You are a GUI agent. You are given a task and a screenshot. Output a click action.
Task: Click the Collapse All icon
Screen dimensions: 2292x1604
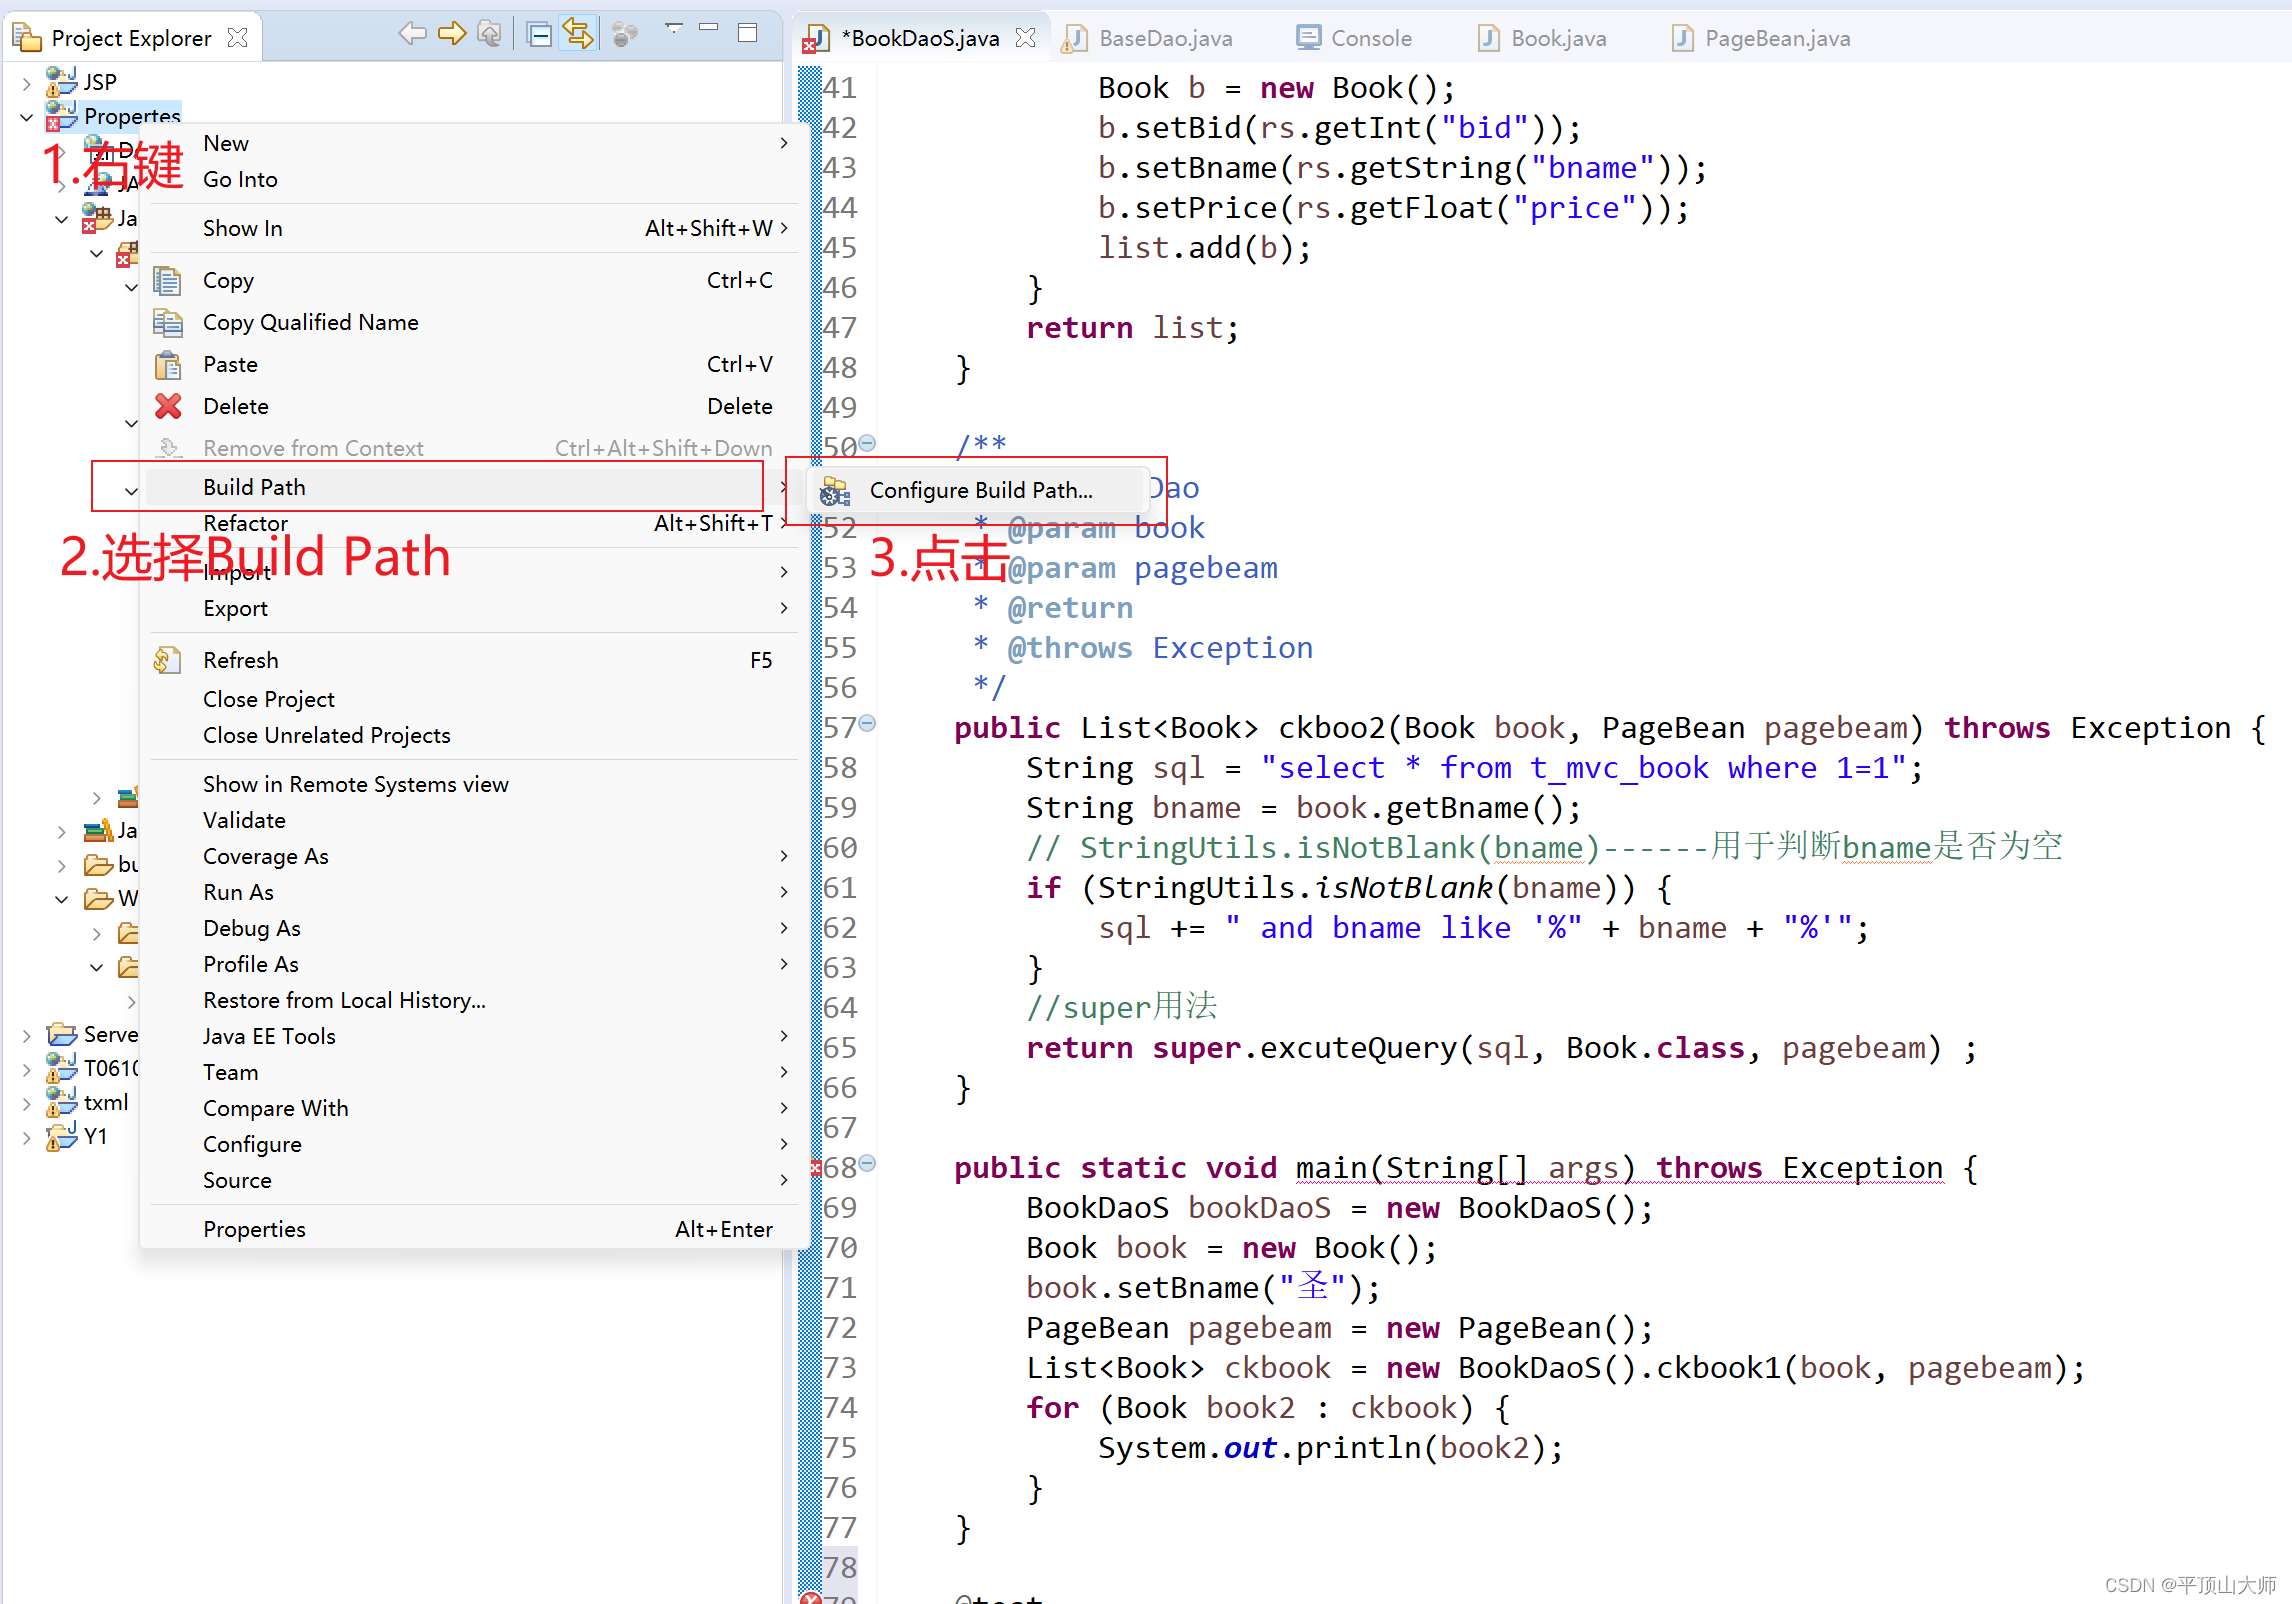(539, 36)
